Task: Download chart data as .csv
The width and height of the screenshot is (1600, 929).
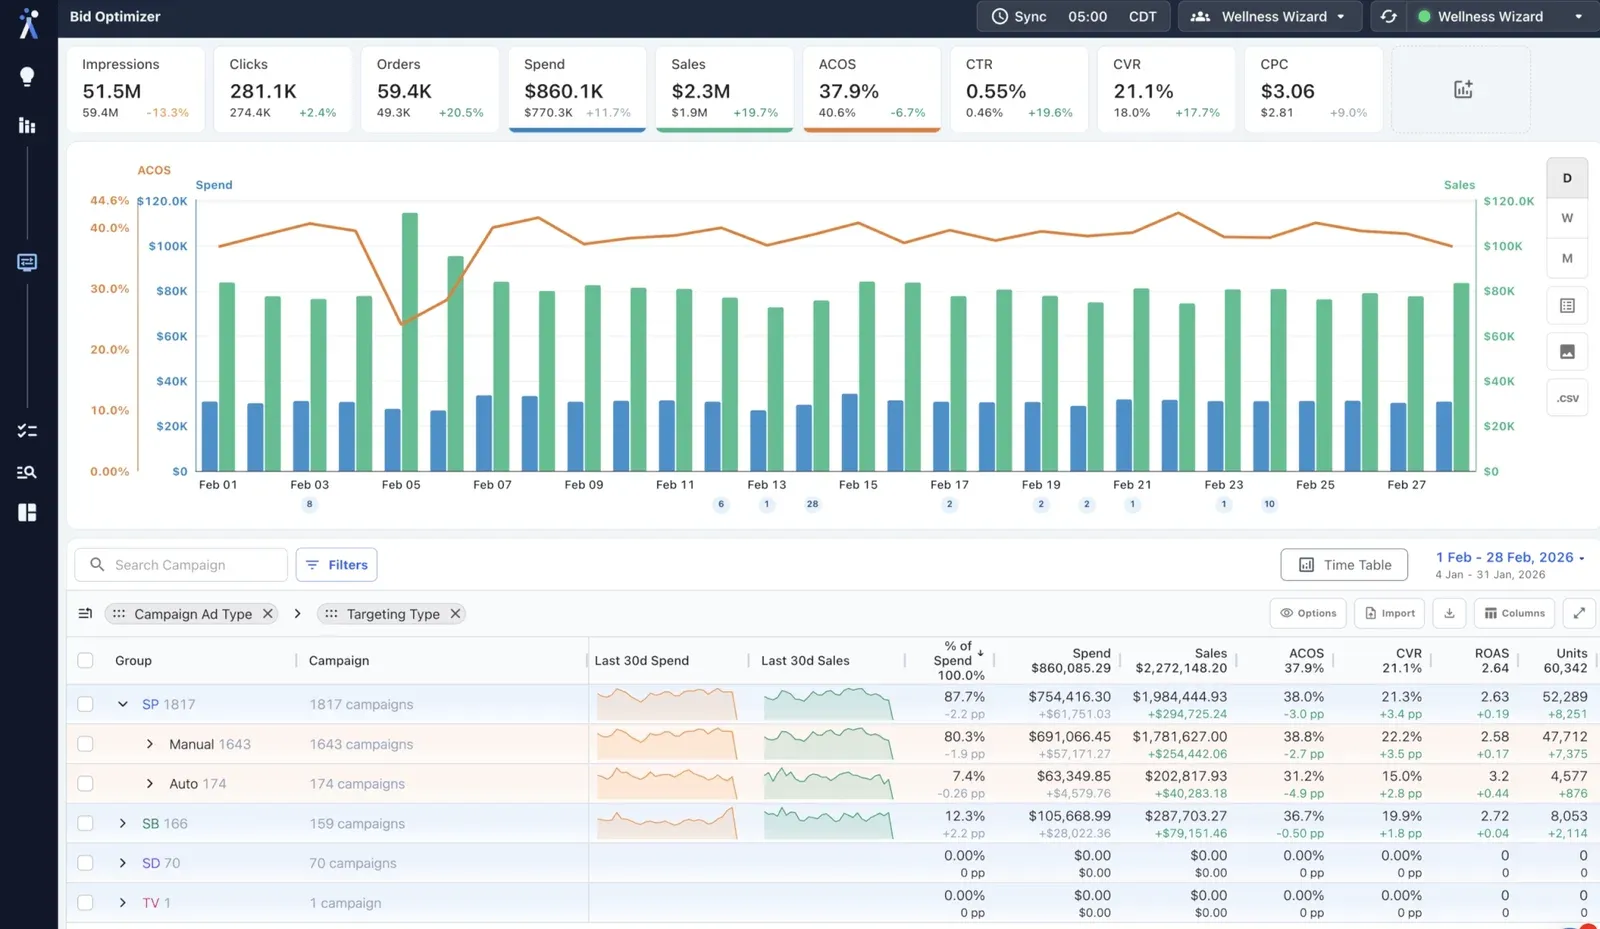Action: [1567, 398]
